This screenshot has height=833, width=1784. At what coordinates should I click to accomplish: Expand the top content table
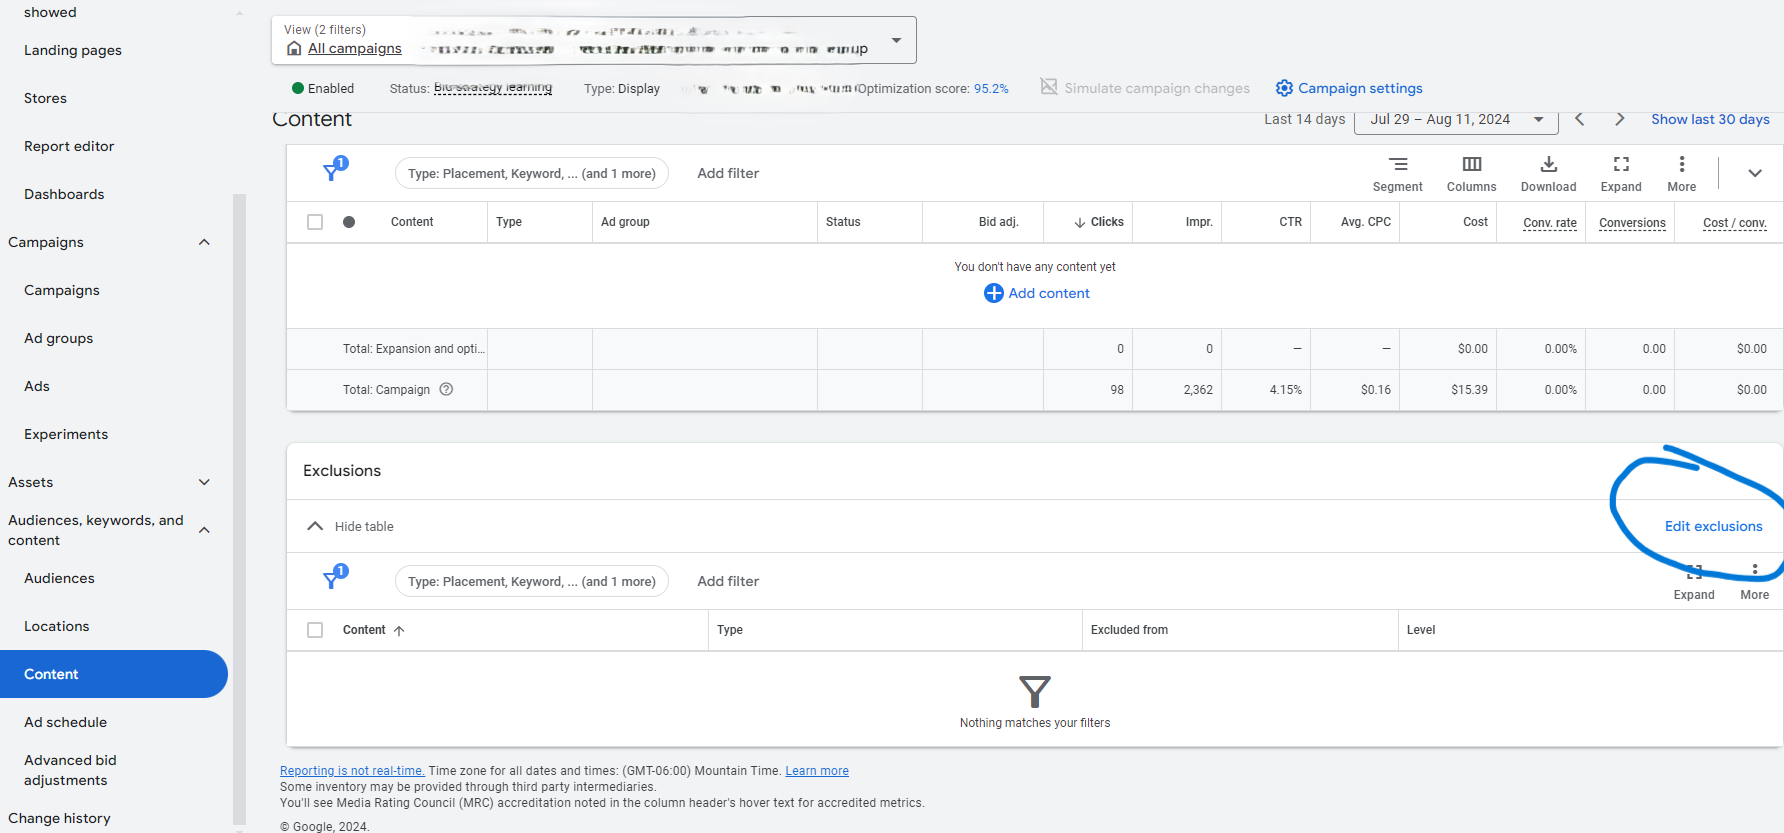(x=1621, y=173)
